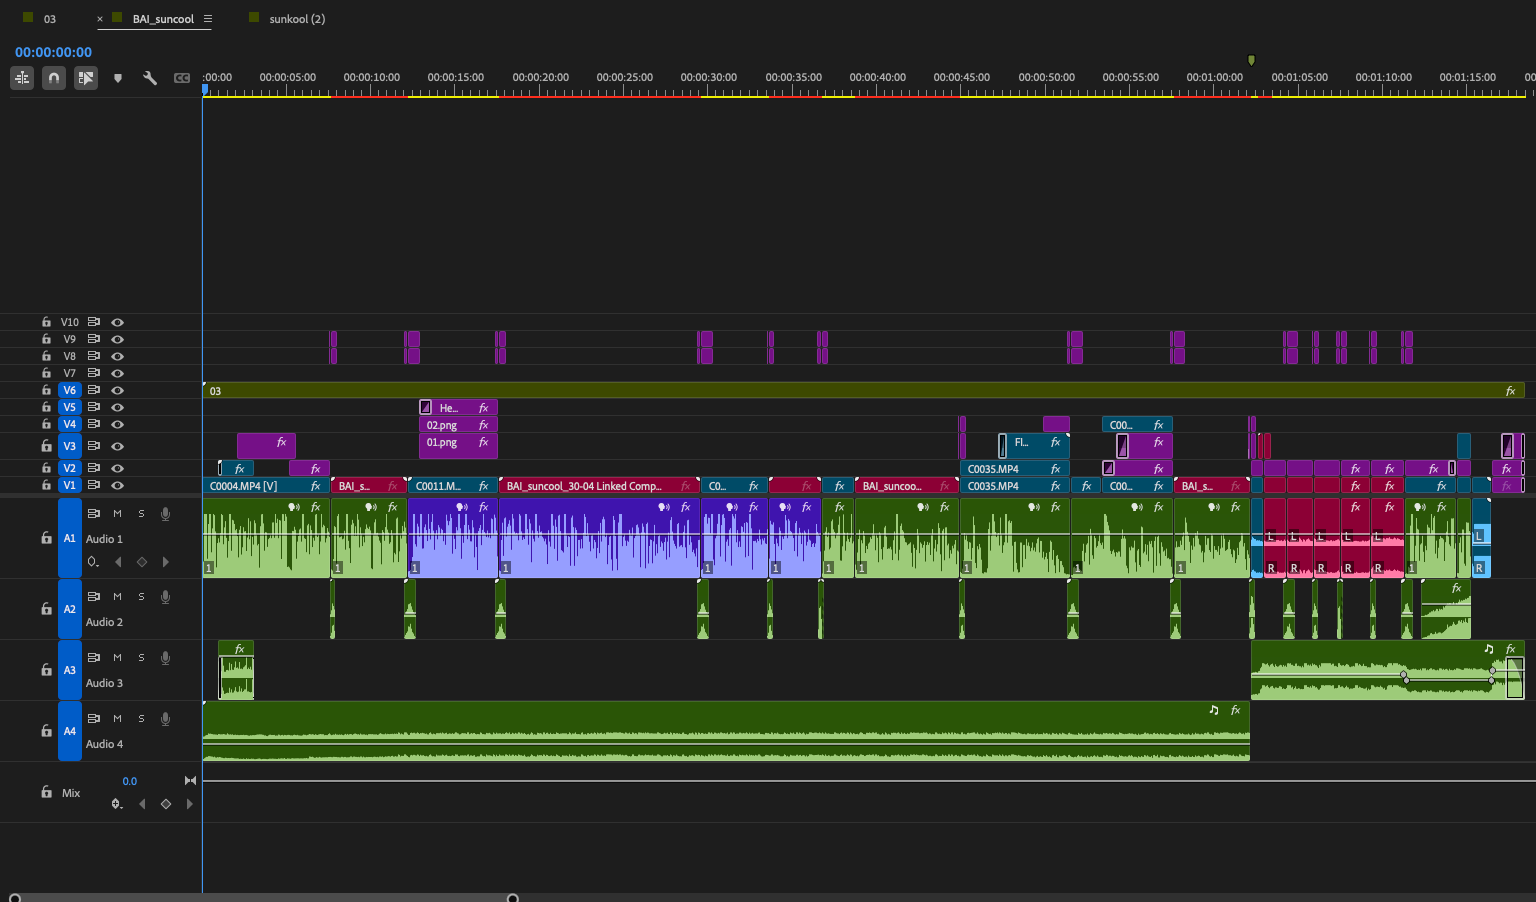Hide track V4 output with eye icon
Viewport: 1536px width, 902px height.
pyautogui.click(x=117, y=424)
